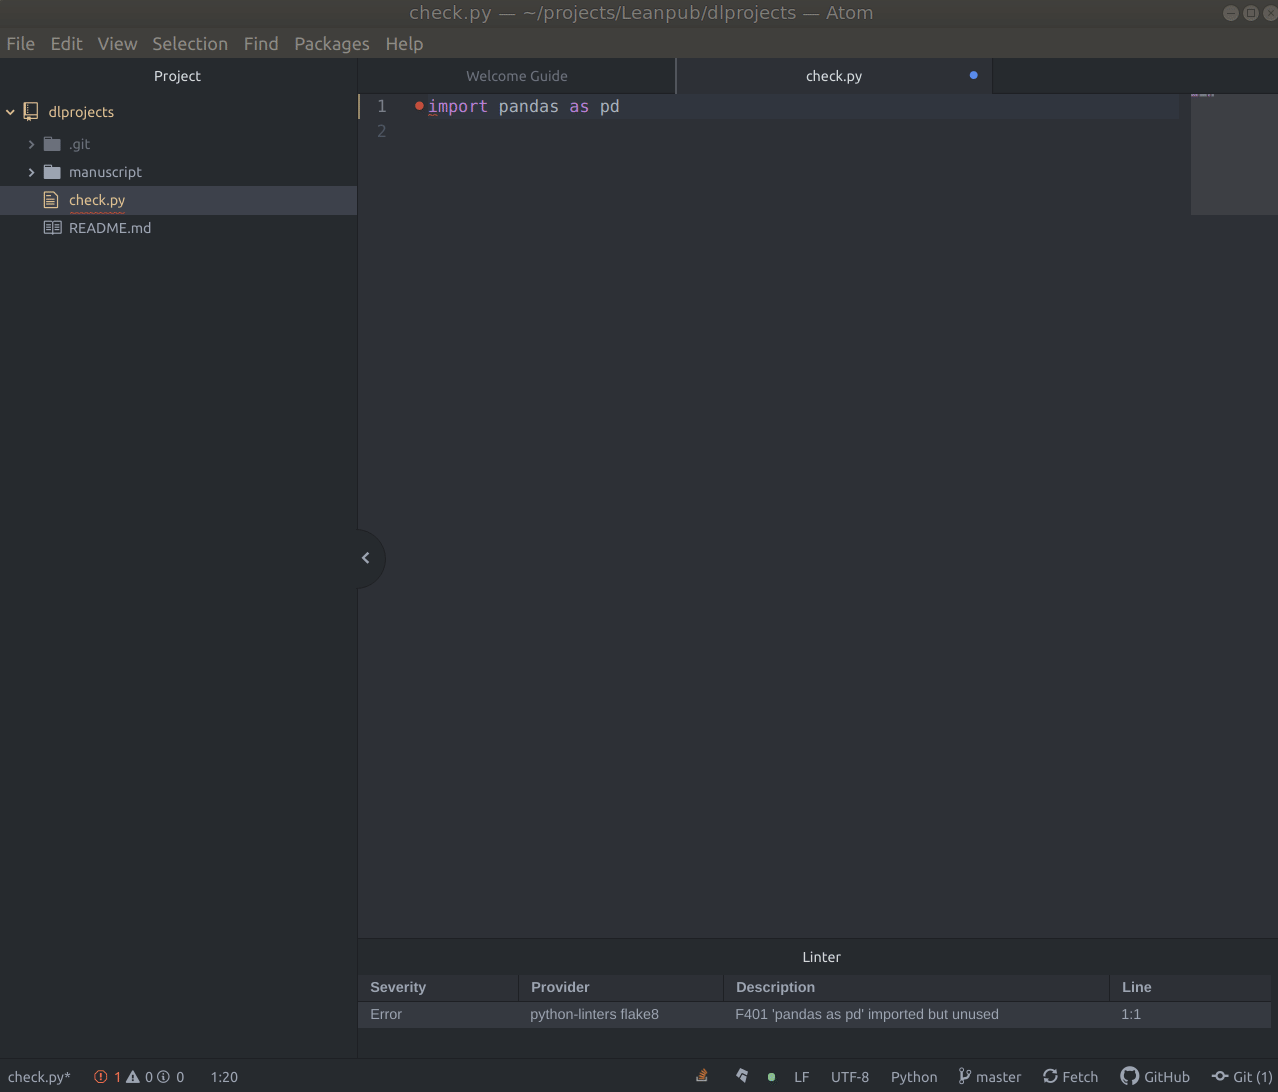This screenshot has width=1278, height=1092.
Task: Click the 1:20 cursor position indicator
Action: tap(224, 1077)
